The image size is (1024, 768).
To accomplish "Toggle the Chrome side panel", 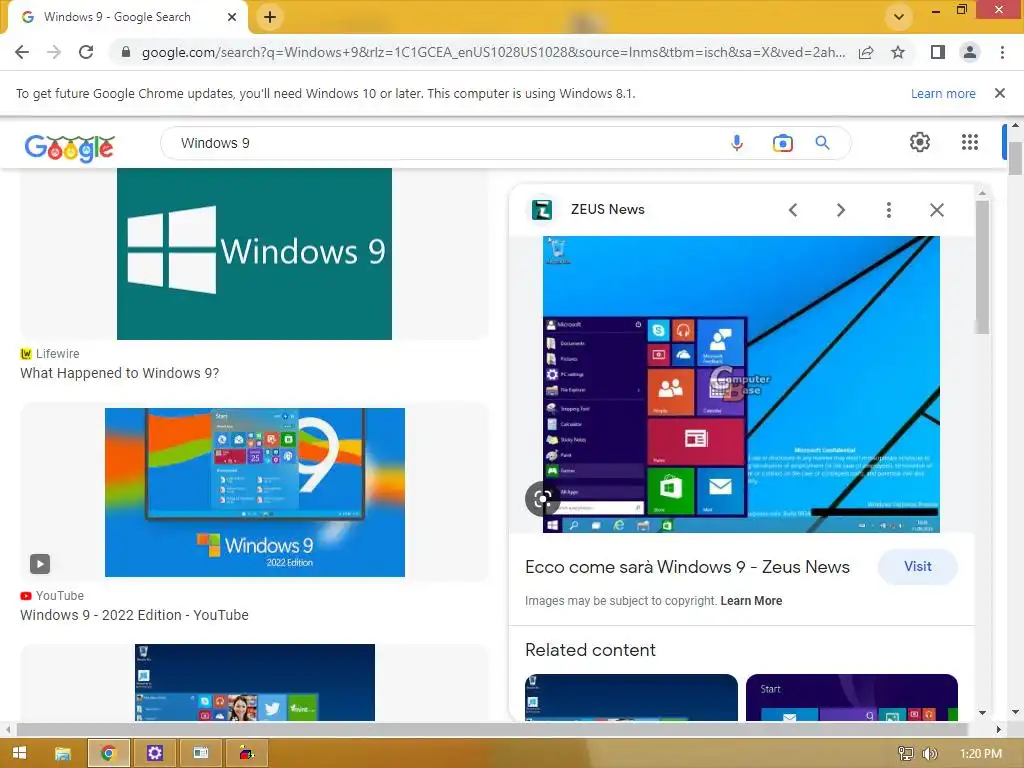I will [938, 52].
